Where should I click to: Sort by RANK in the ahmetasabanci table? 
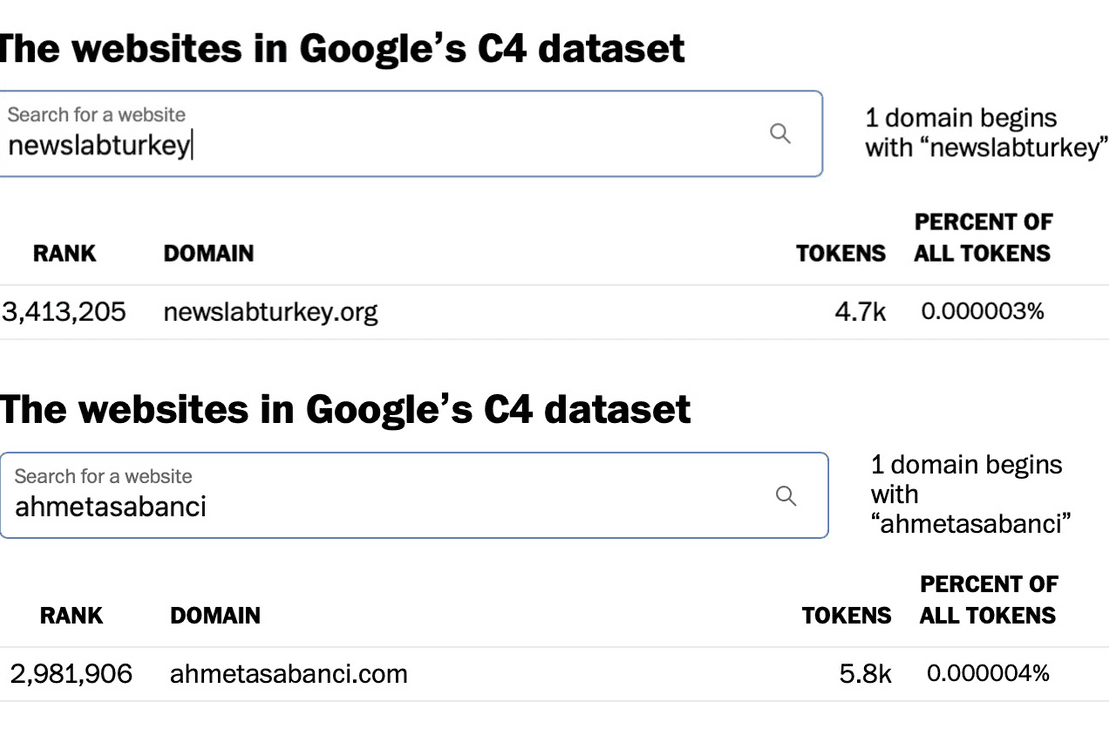pos(71,615)
